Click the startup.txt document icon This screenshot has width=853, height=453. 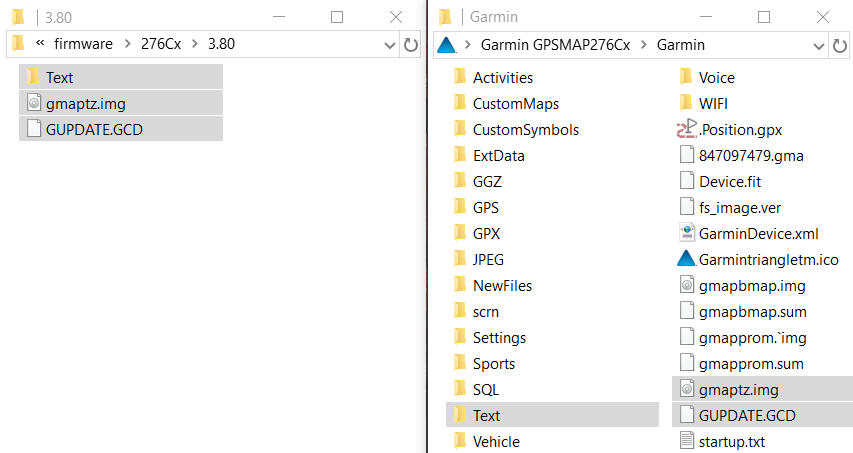(687, 441)
